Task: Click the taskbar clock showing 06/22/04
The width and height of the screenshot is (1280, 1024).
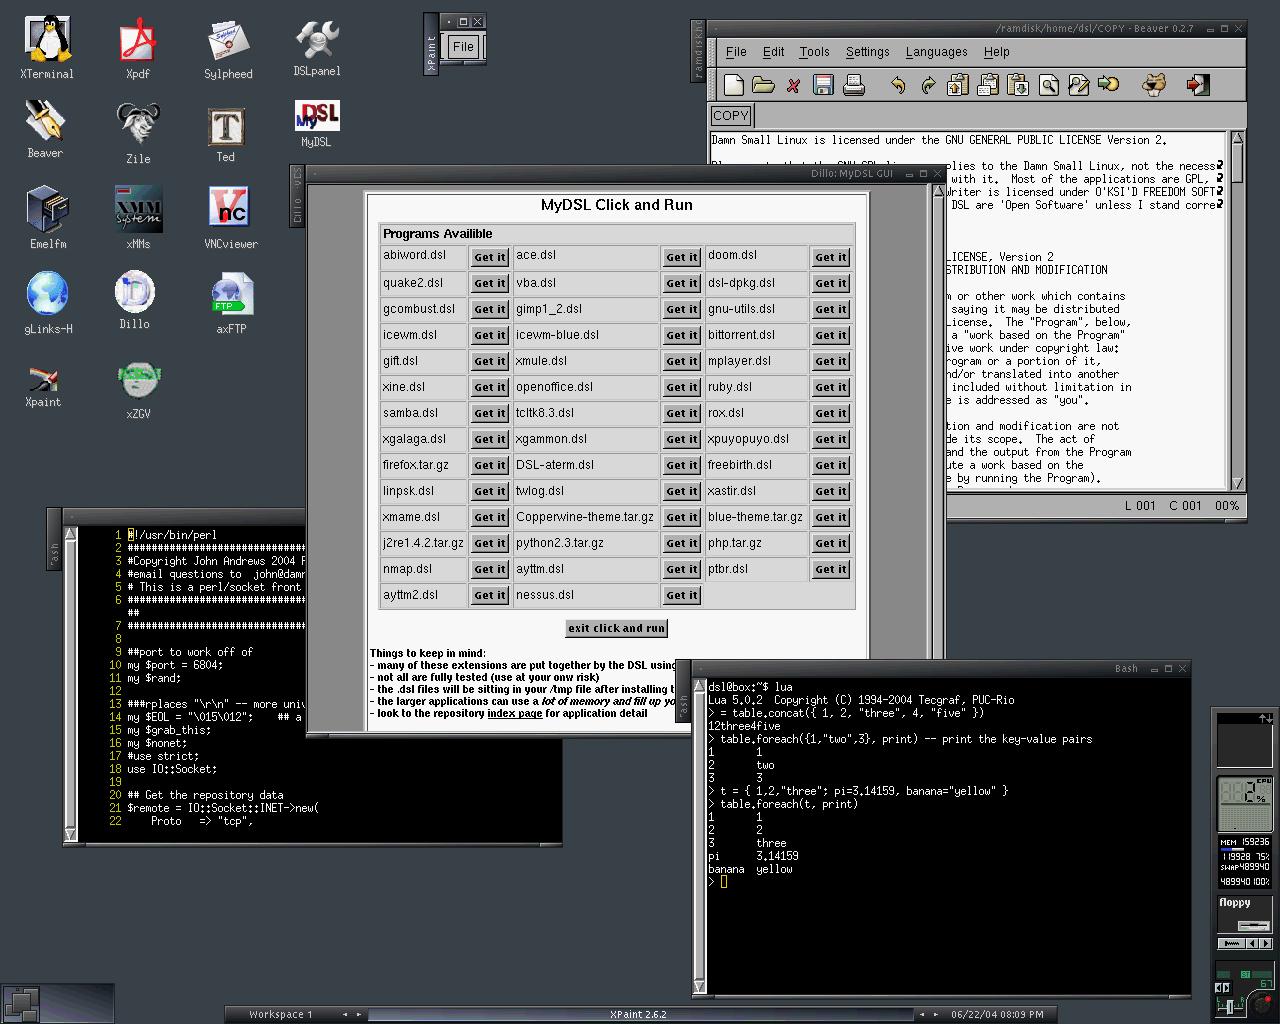Action: click(997, 1014)
